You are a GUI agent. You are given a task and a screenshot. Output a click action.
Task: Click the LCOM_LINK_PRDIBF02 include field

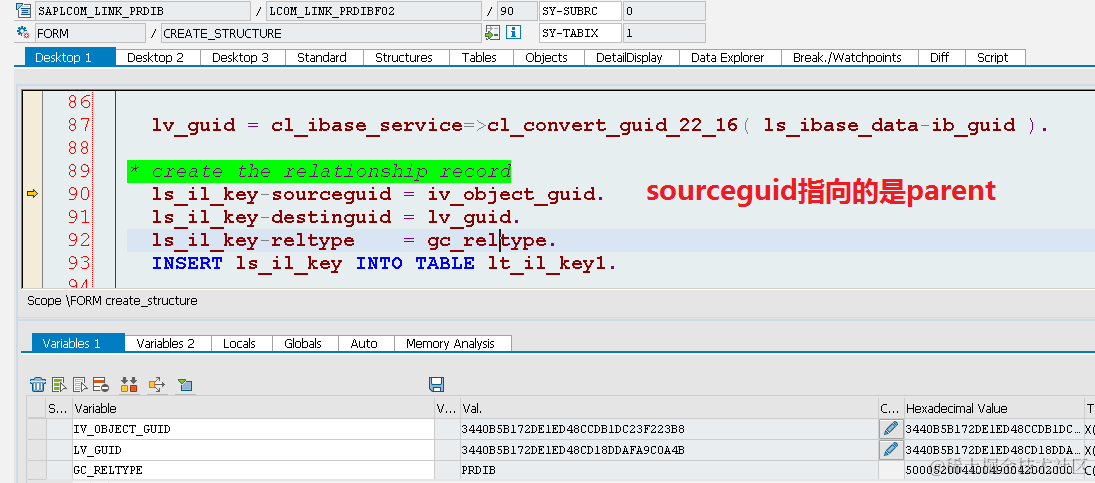click(x=374, y=11)
